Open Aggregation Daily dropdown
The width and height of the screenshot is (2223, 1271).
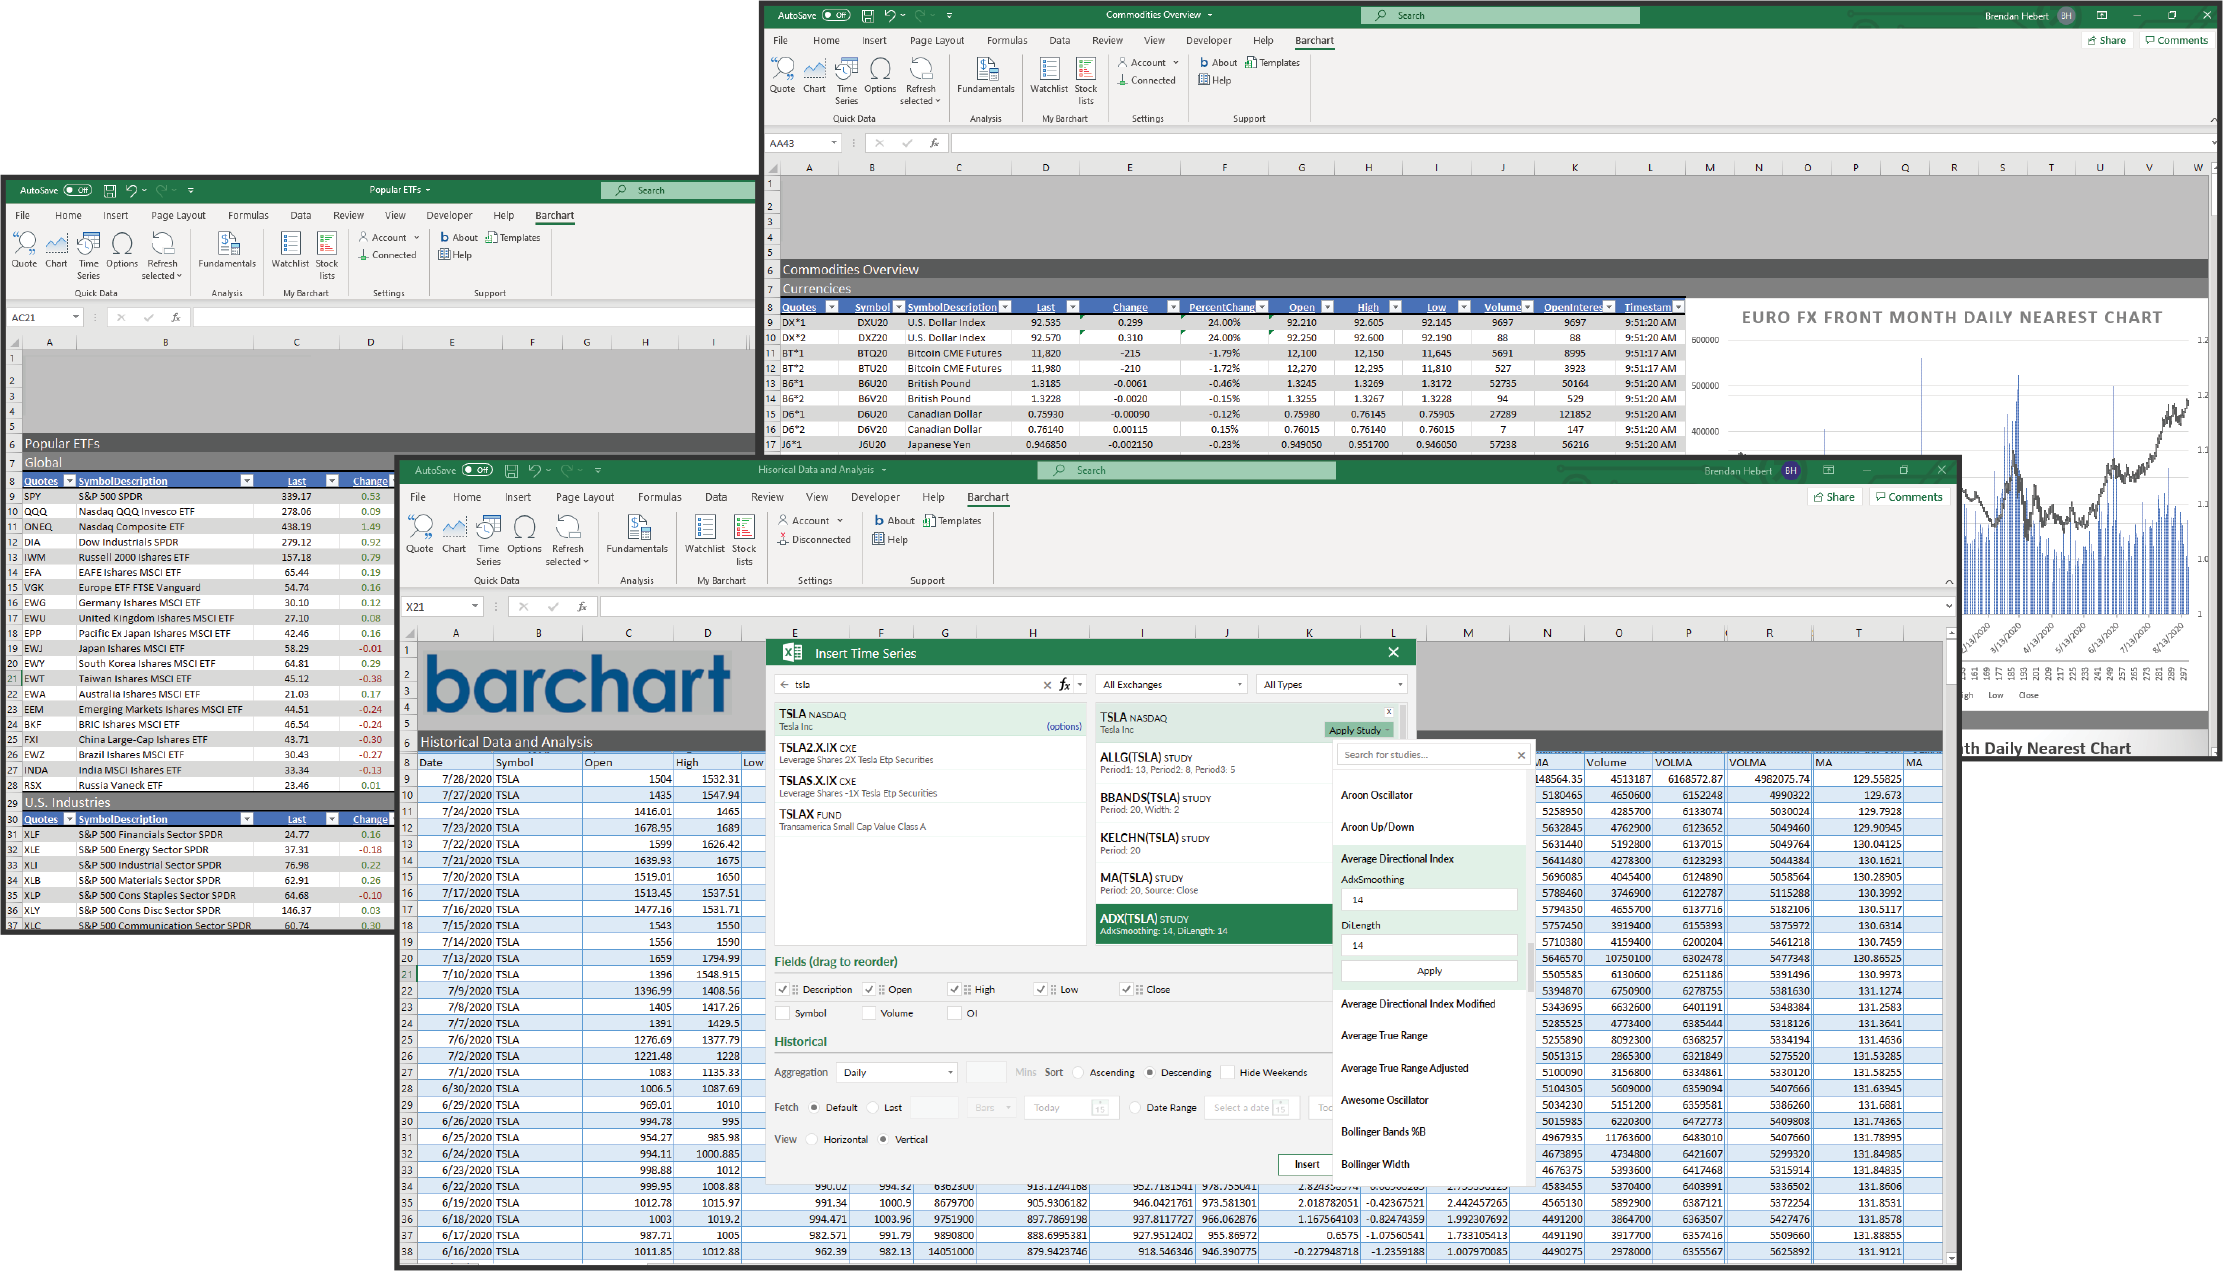[897, 1073]
